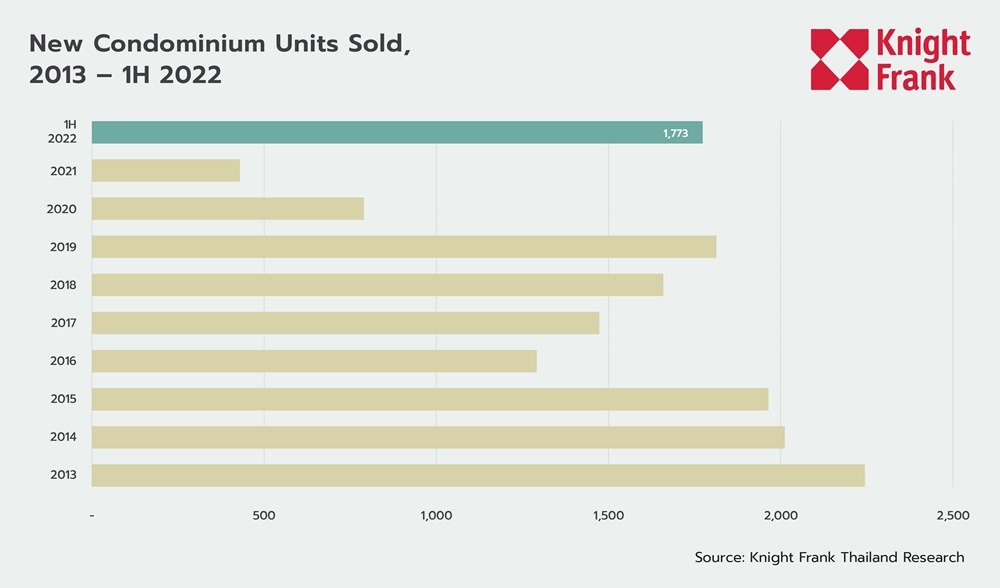
Task: Click the New Condominium Units Sold title
Action: [x=220, y=44]
